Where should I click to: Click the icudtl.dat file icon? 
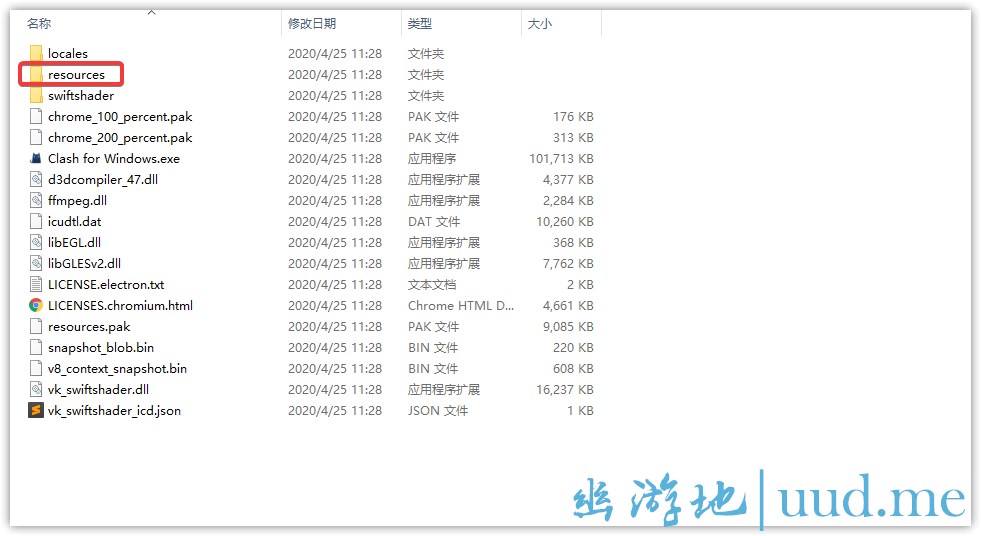coord(36,222)
